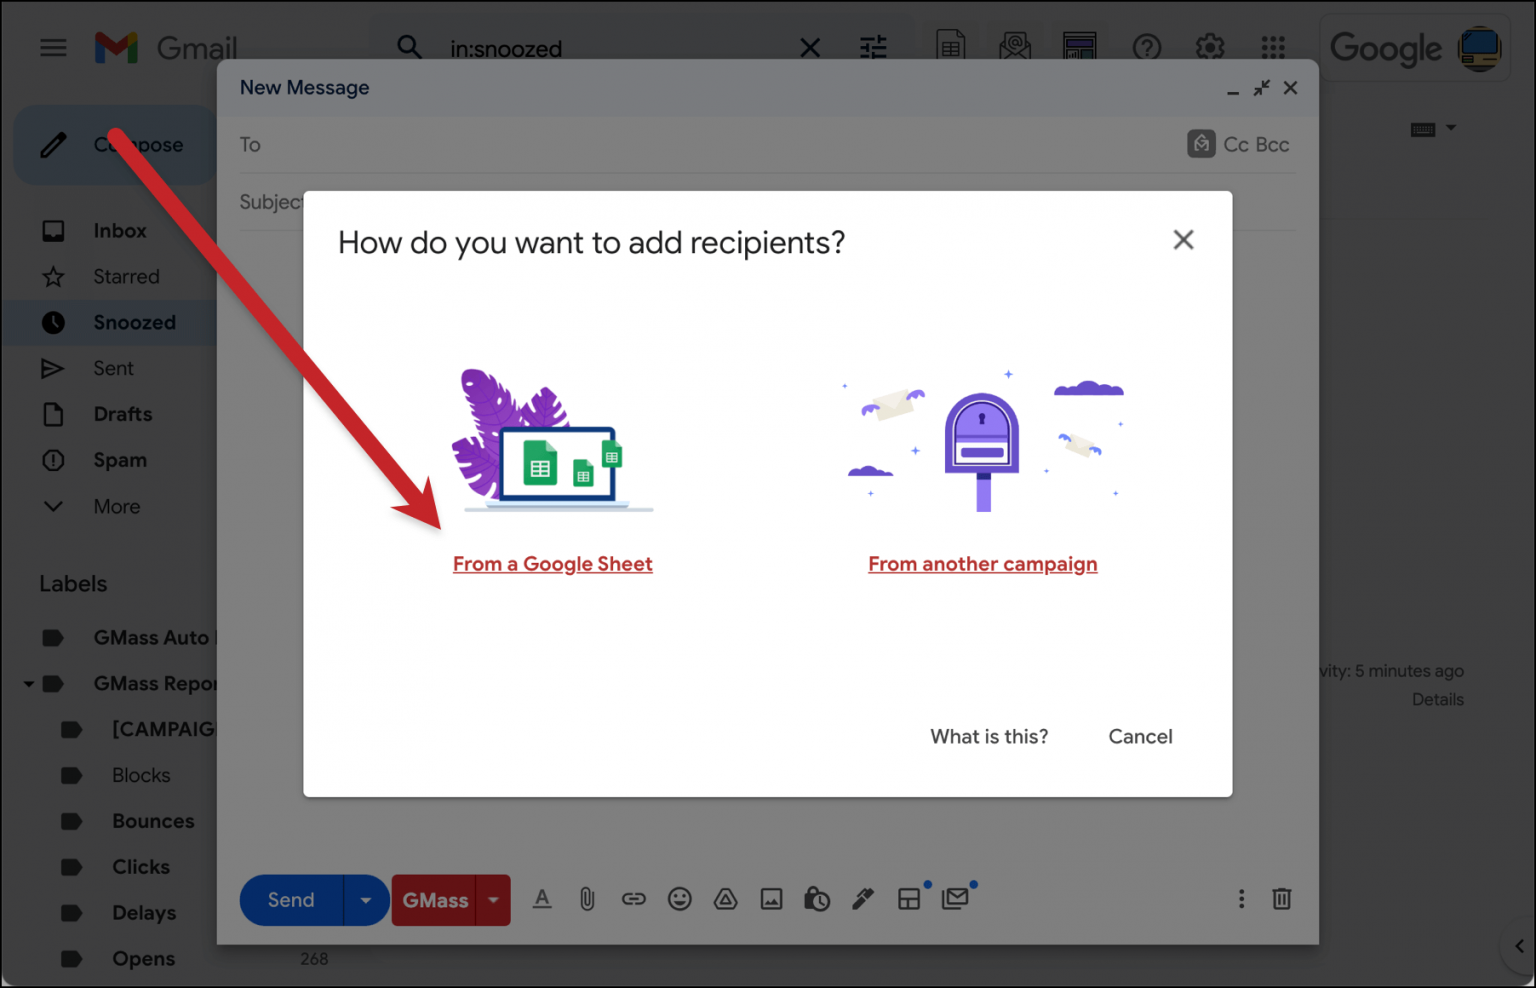1536x988 pixels.
Task: Exit full screen compose window icon
Action: (1262, 88)
